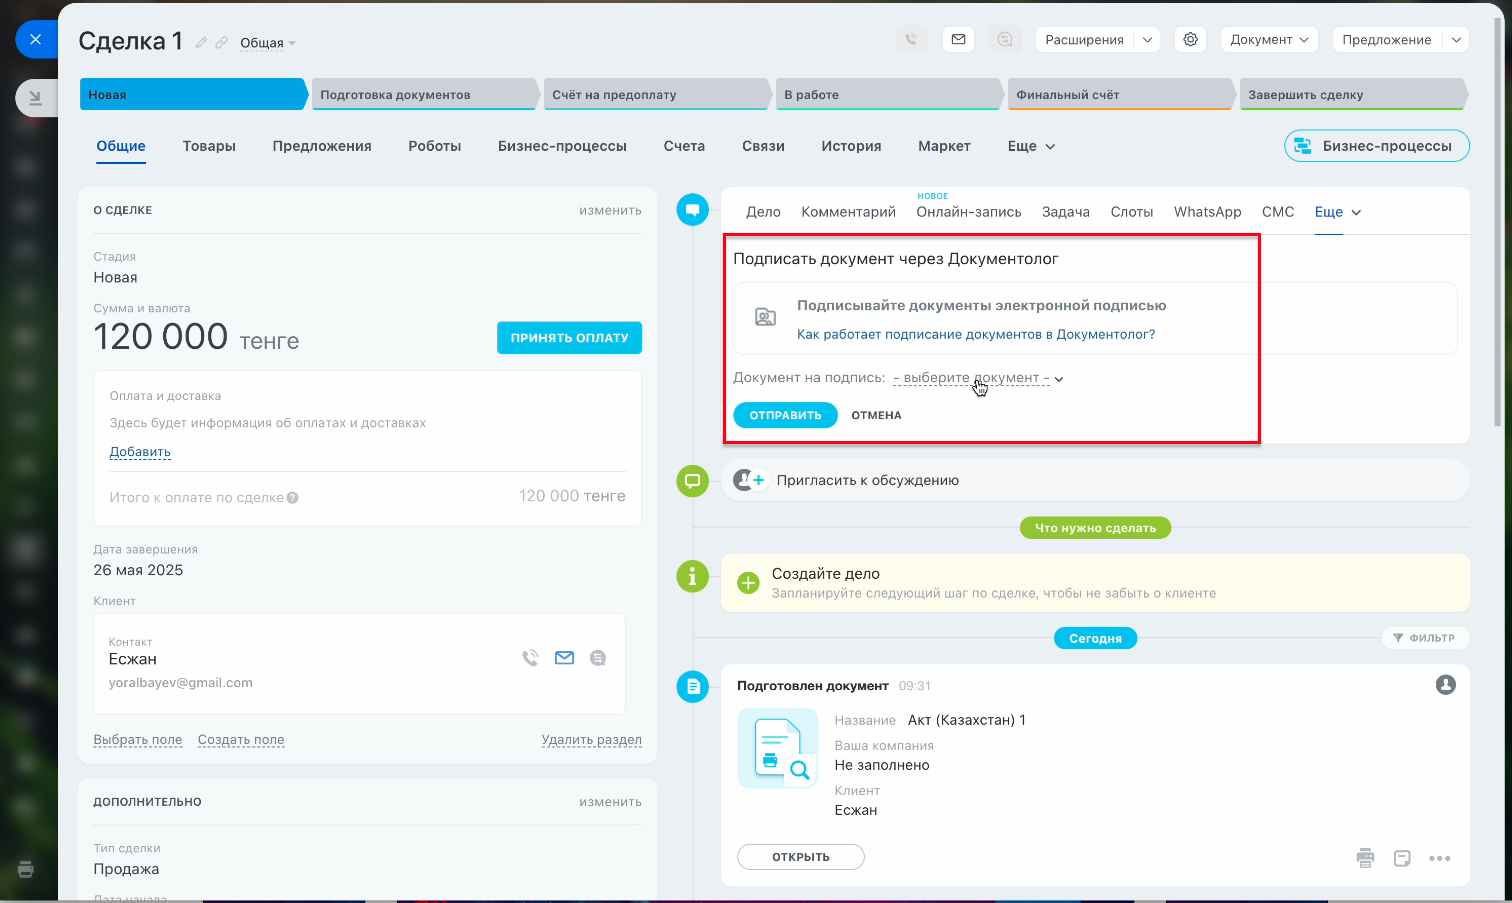The image size is (1512, 903).
Task: Click the timeline's blue chat bubble icon
Action: click(x=692, y=210)
